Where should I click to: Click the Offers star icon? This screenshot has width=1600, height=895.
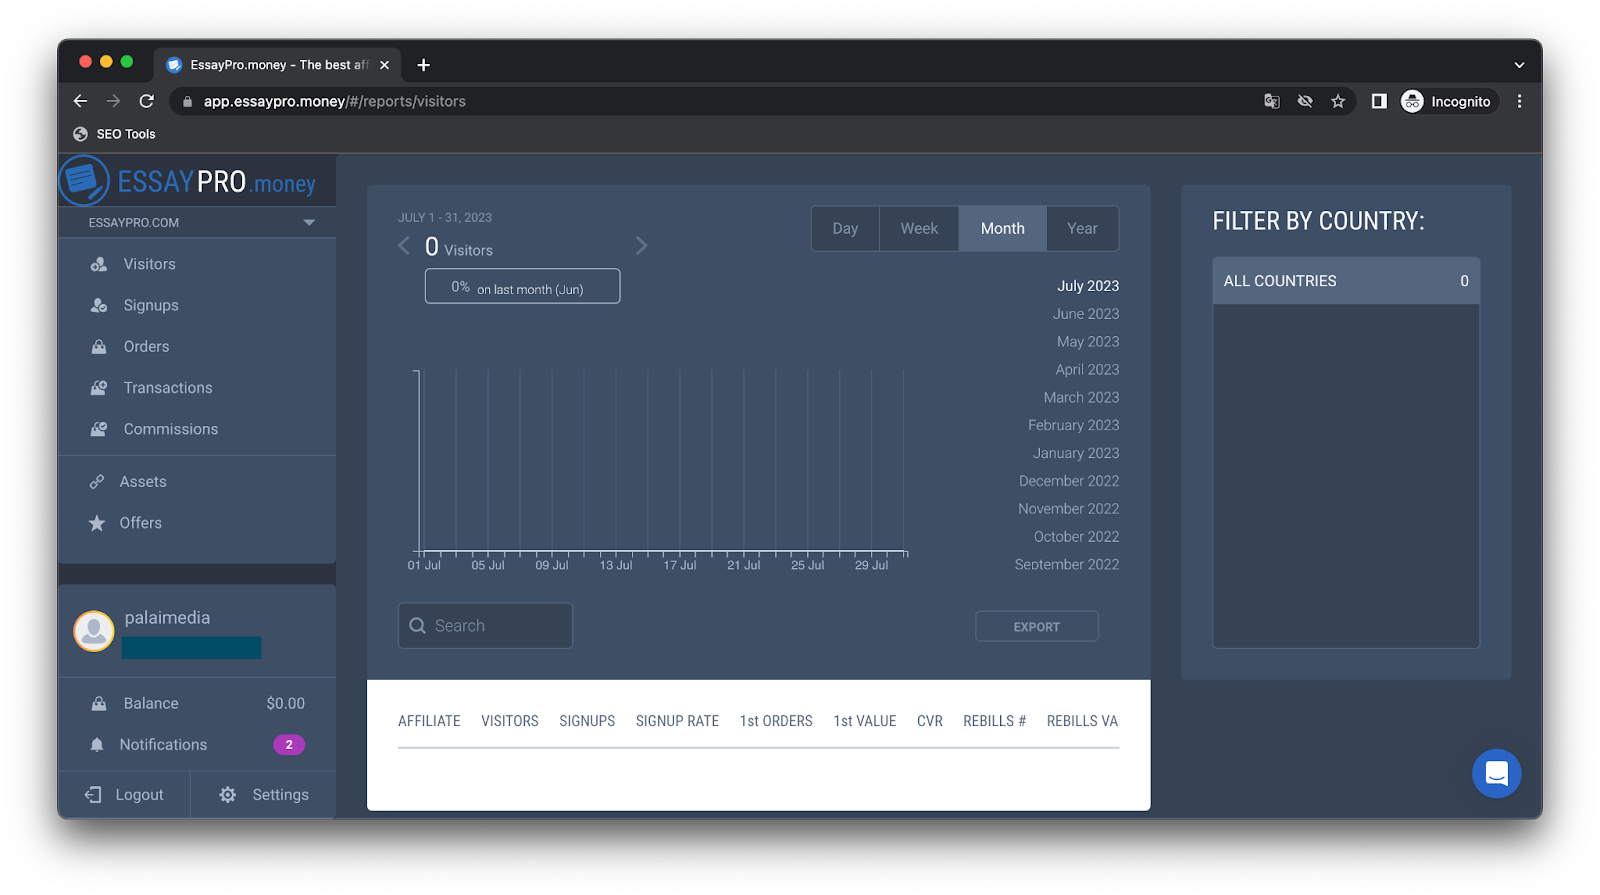97,523
